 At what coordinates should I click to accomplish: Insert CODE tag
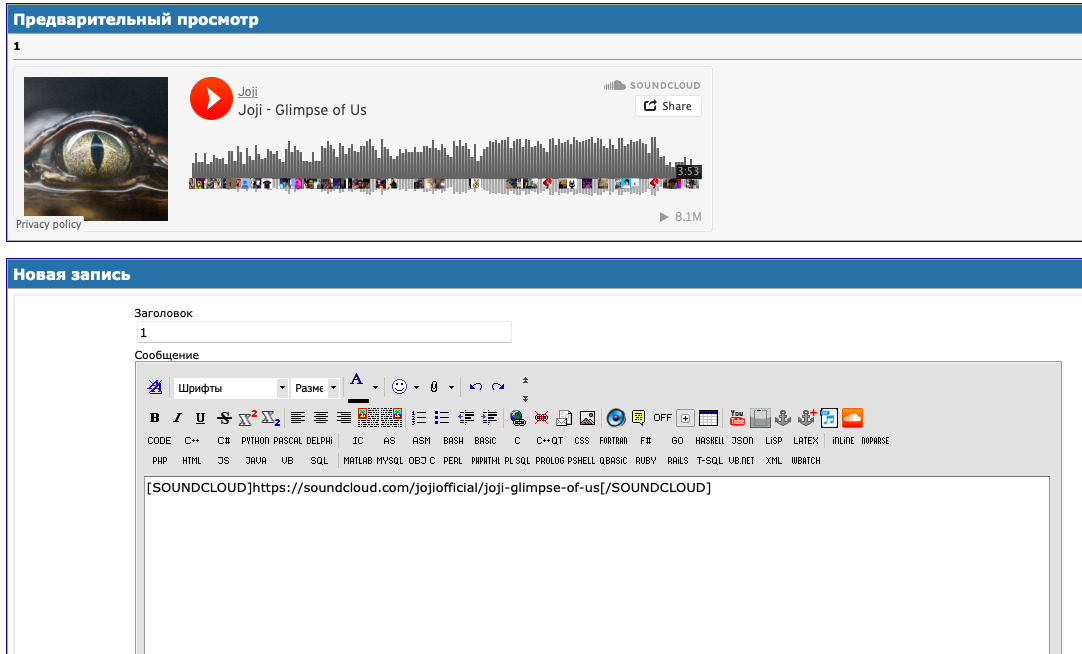(x=159, y=440)
